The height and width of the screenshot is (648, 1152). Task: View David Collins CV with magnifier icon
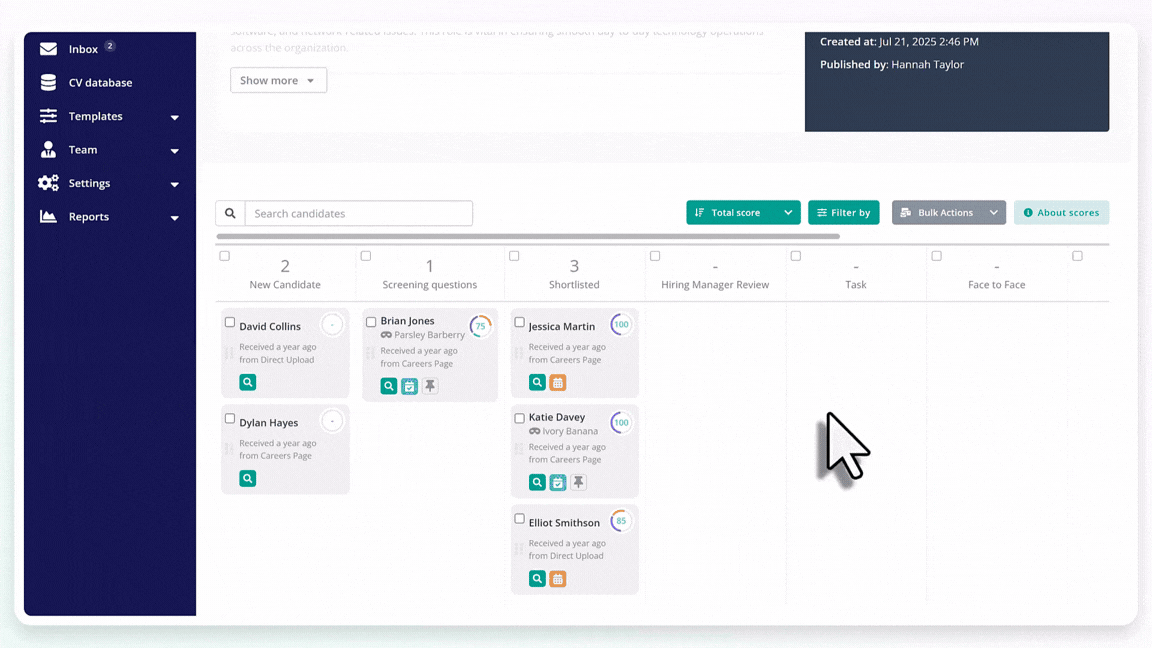(248, 382)
